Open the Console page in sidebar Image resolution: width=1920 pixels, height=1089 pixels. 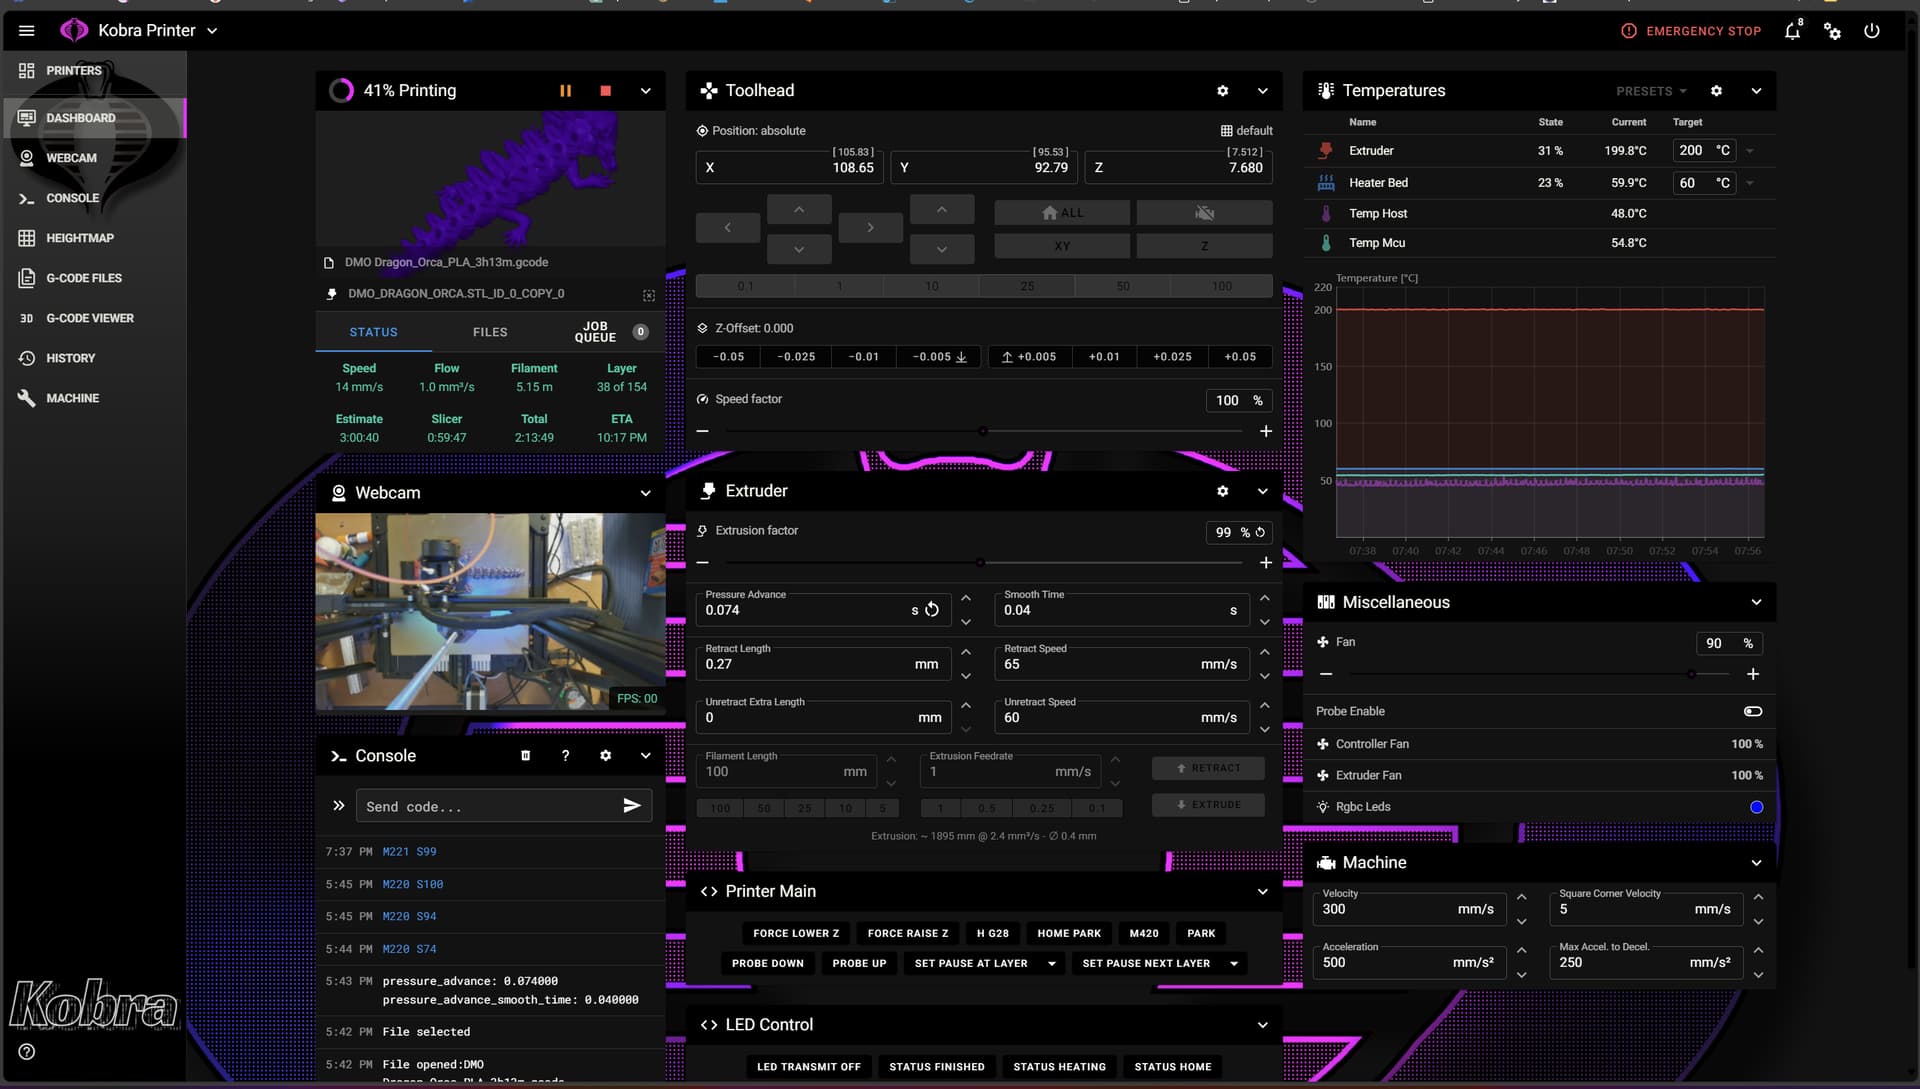click(x=93, y=198)
